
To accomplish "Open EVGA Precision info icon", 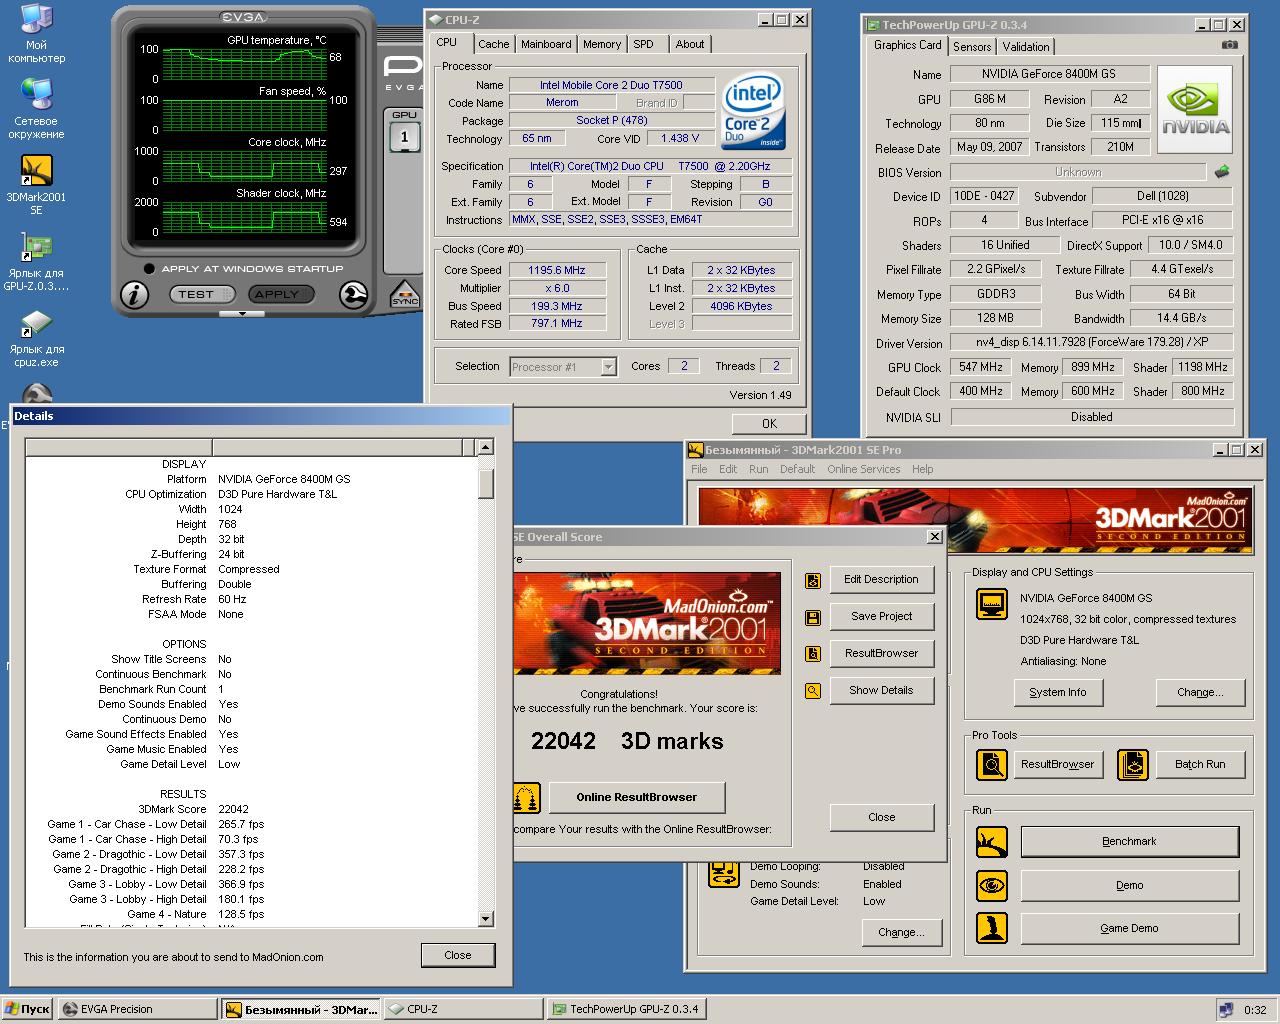I will pos(135,294).
